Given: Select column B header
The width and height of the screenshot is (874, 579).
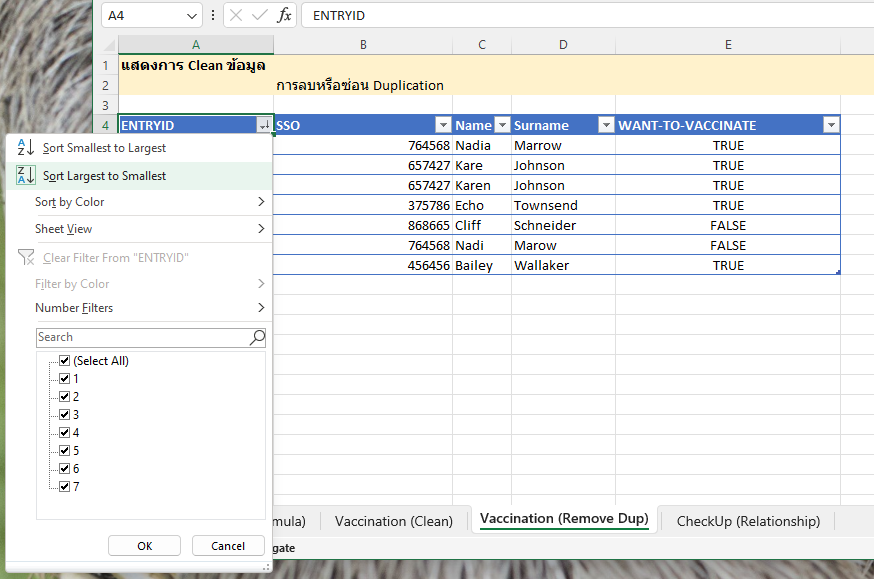Looking at the screenshot, I should click(x=363, y=45).
